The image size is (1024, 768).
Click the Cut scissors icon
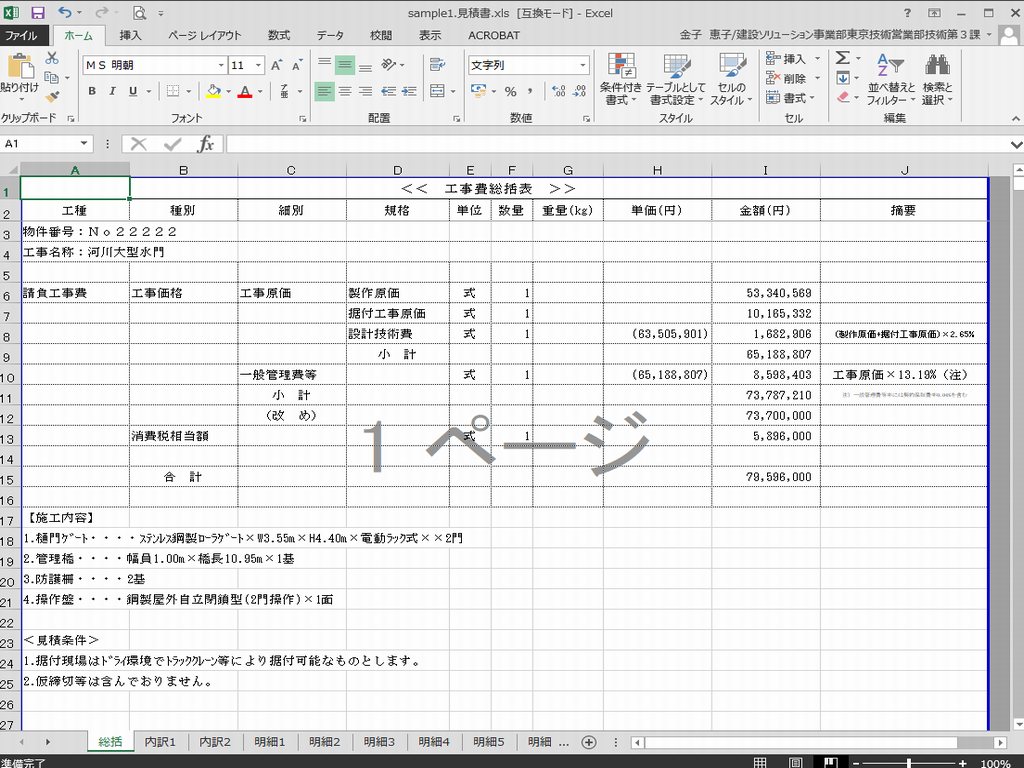(52, 59)
